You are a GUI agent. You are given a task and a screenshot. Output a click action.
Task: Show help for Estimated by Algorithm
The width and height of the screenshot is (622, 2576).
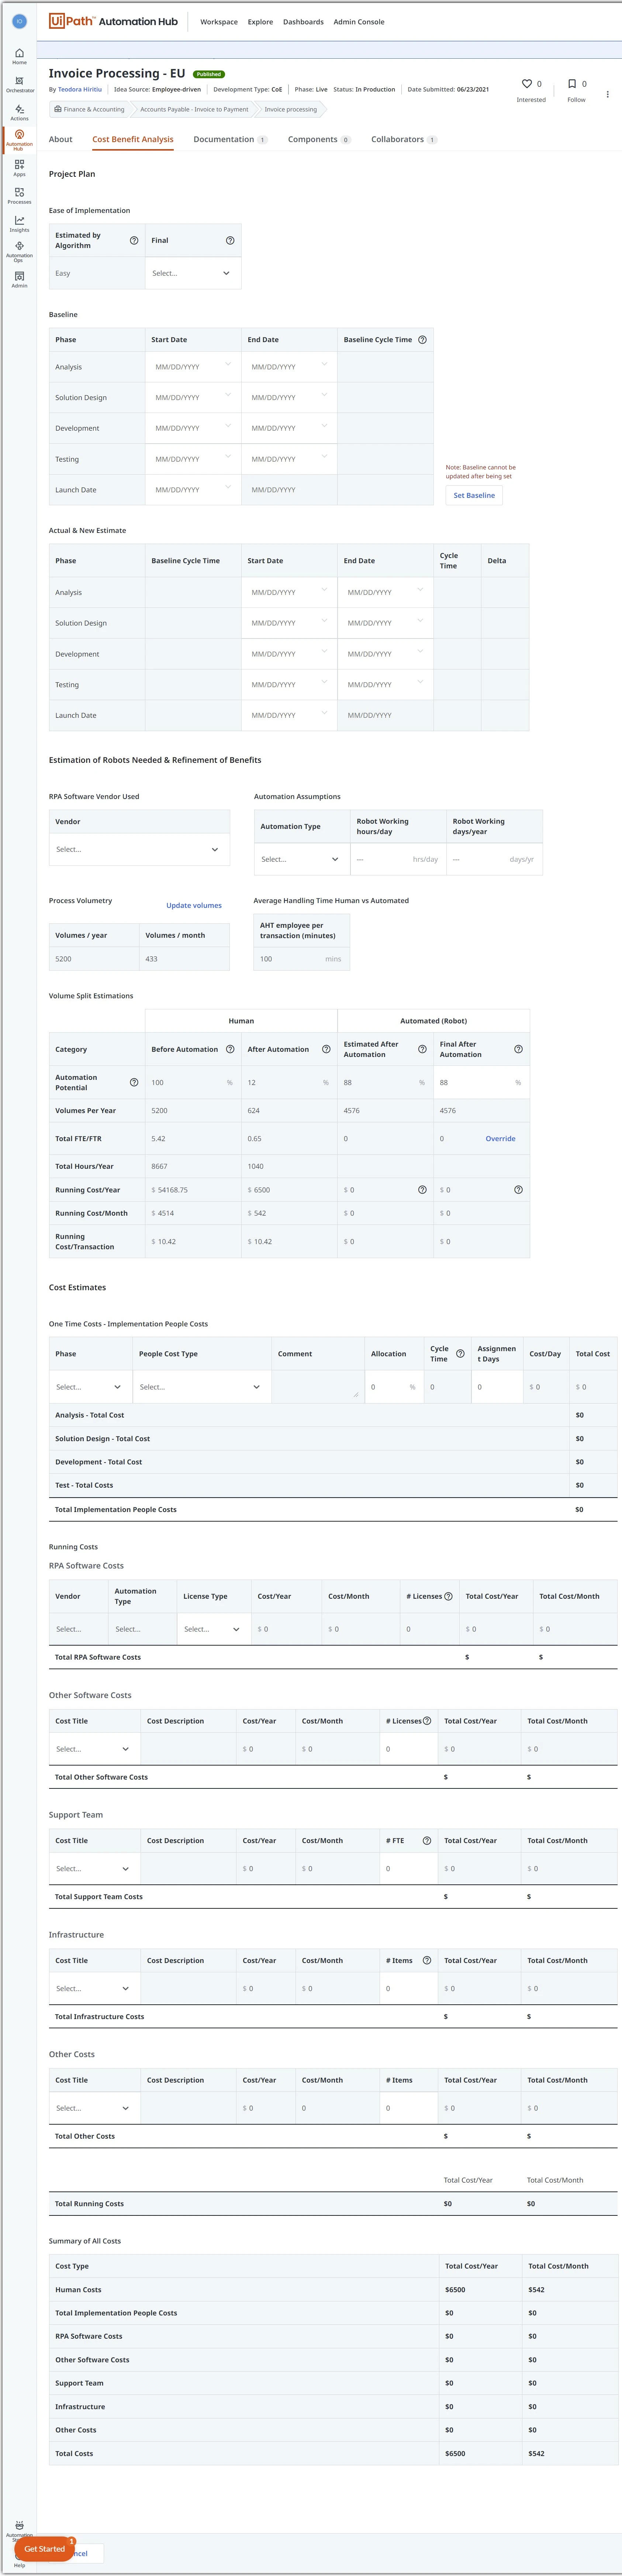point(134,240)
